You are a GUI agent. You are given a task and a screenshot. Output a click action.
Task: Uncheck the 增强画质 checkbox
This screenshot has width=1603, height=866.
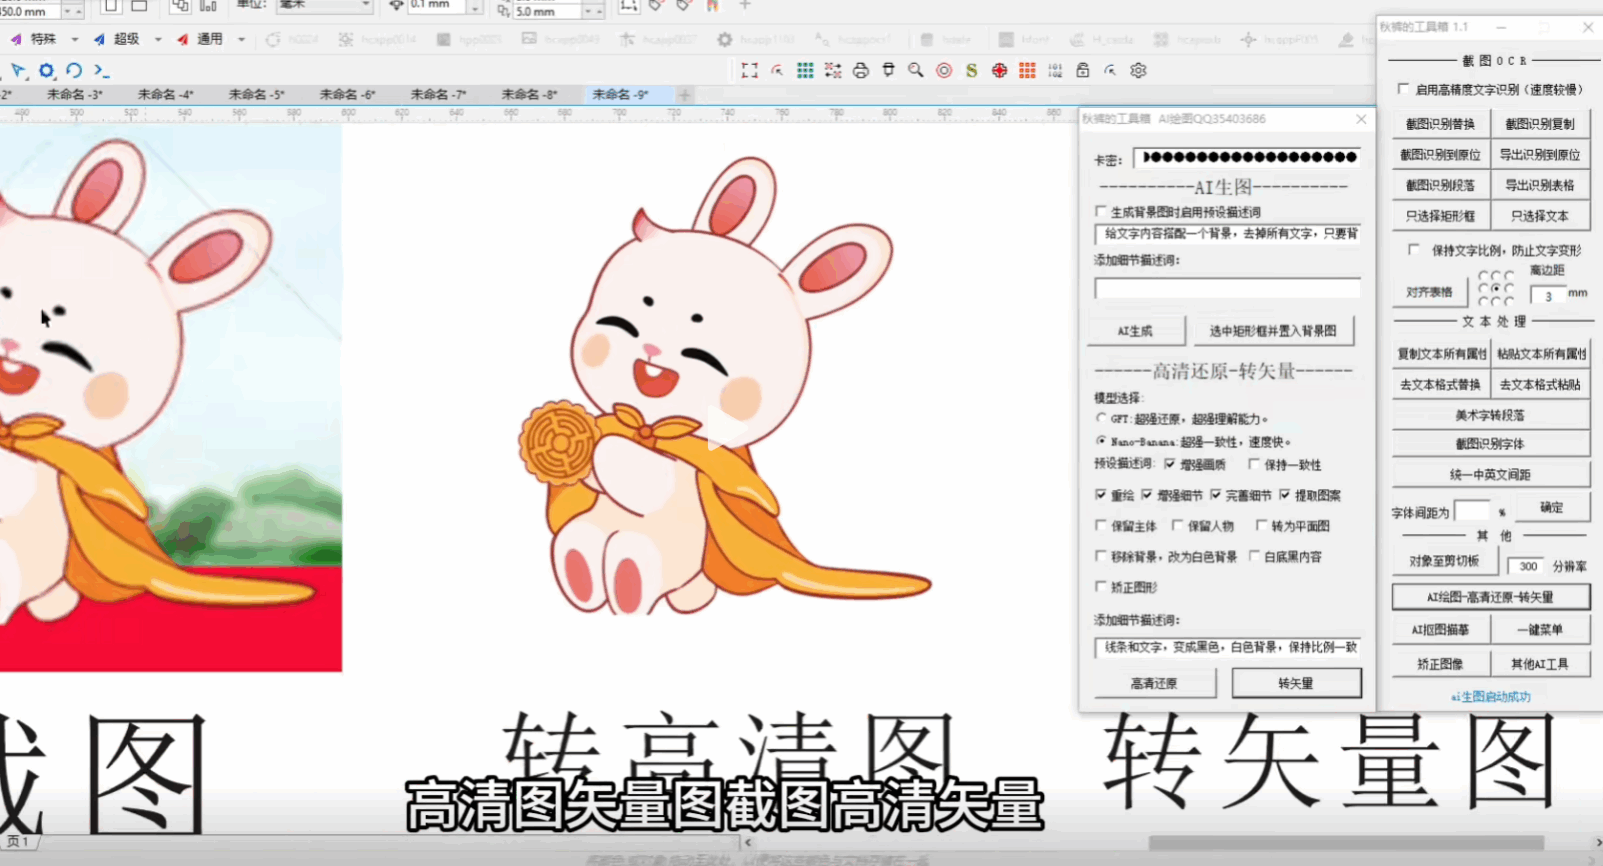click(x=1169, y=465)
